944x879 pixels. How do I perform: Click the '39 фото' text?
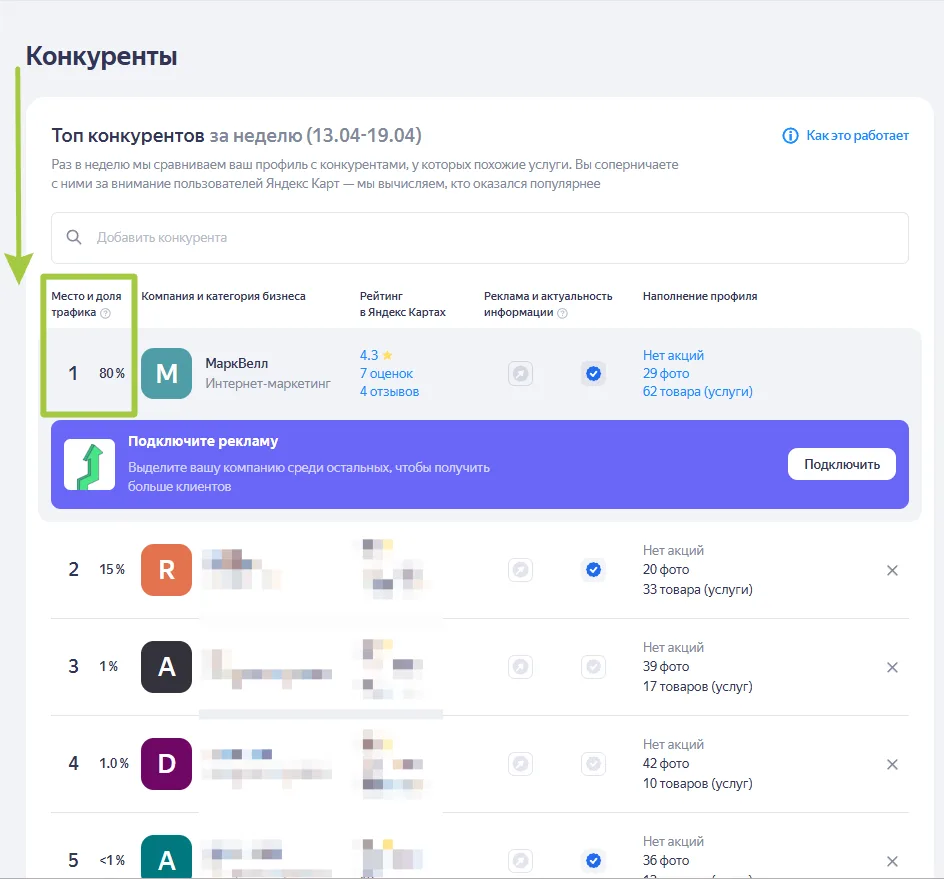click(x=666, y=666)
